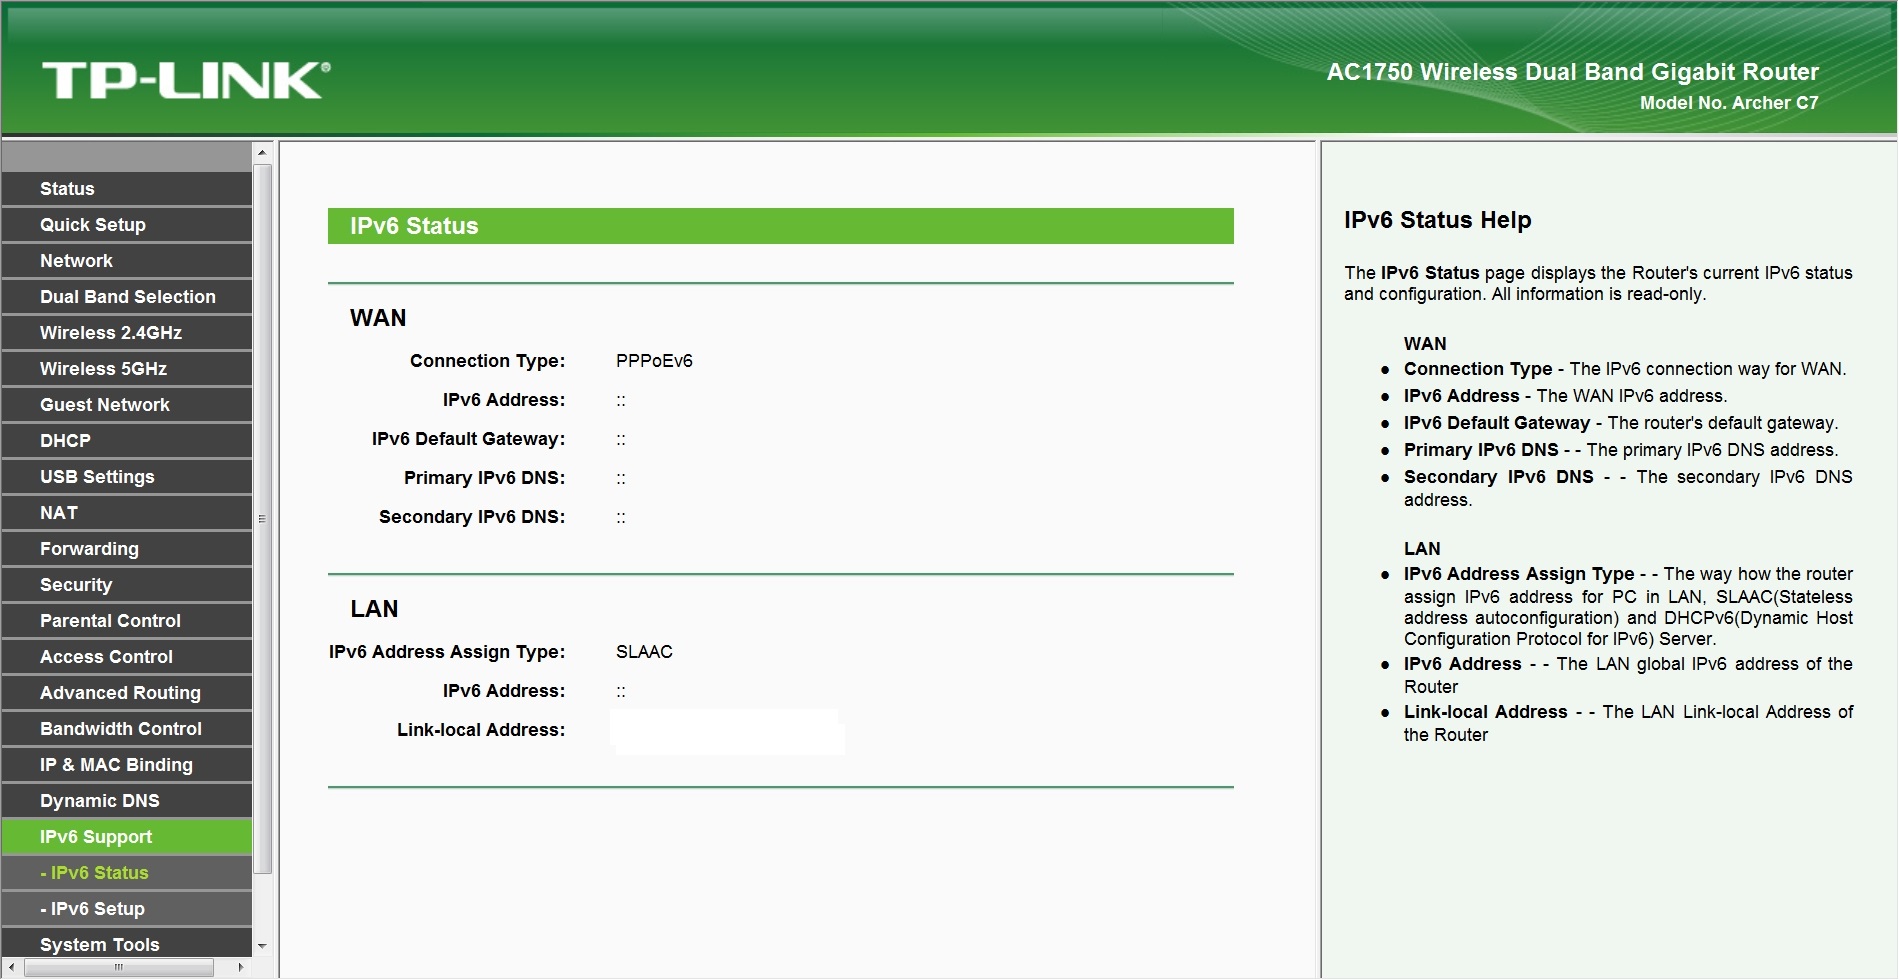The width and height of the screenshot is (1899, 980).
Task: Select the IPv6 Status submenu
Action: pos(127,873)
